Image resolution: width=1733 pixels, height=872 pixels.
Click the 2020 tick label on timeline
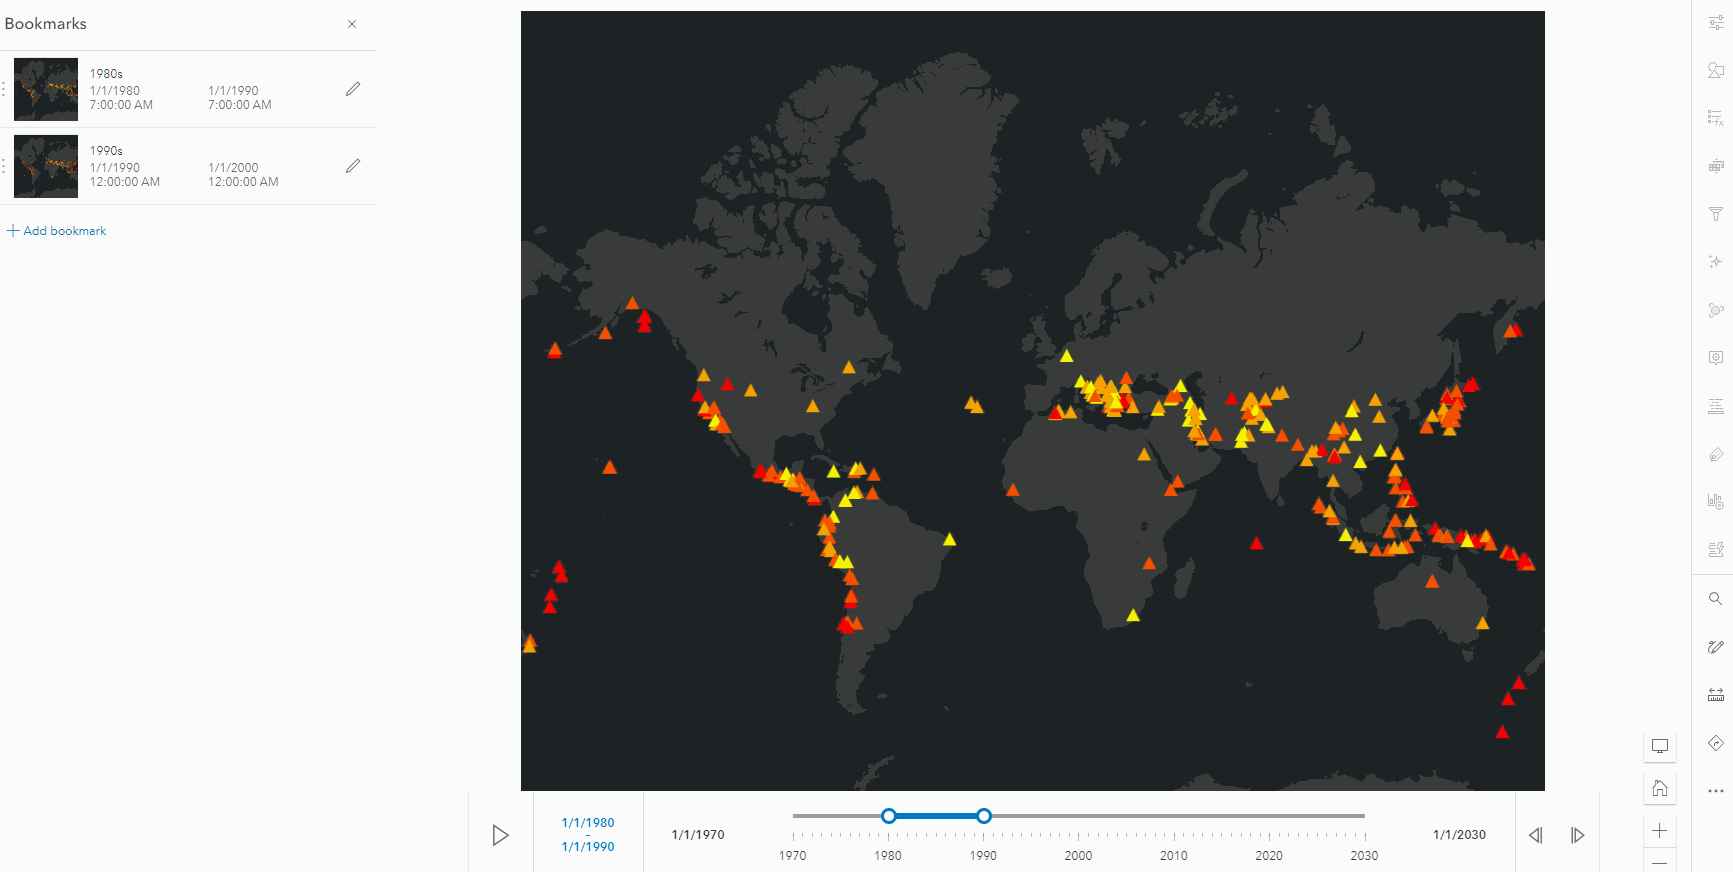pos(1269,856)
